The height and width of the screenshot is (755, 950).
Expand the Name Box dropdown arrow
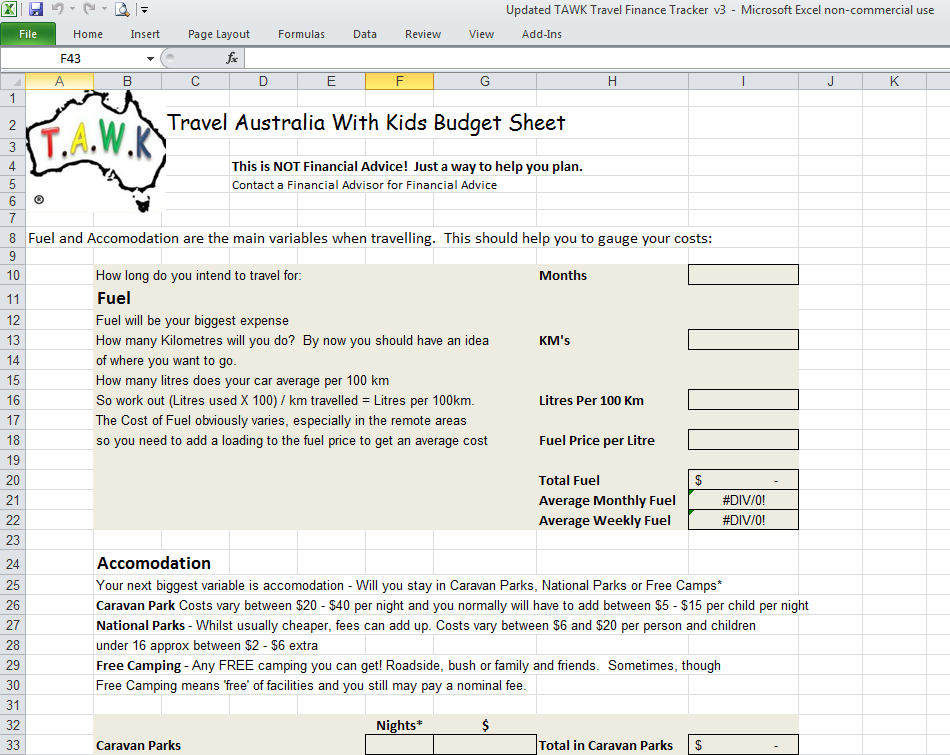150,58
